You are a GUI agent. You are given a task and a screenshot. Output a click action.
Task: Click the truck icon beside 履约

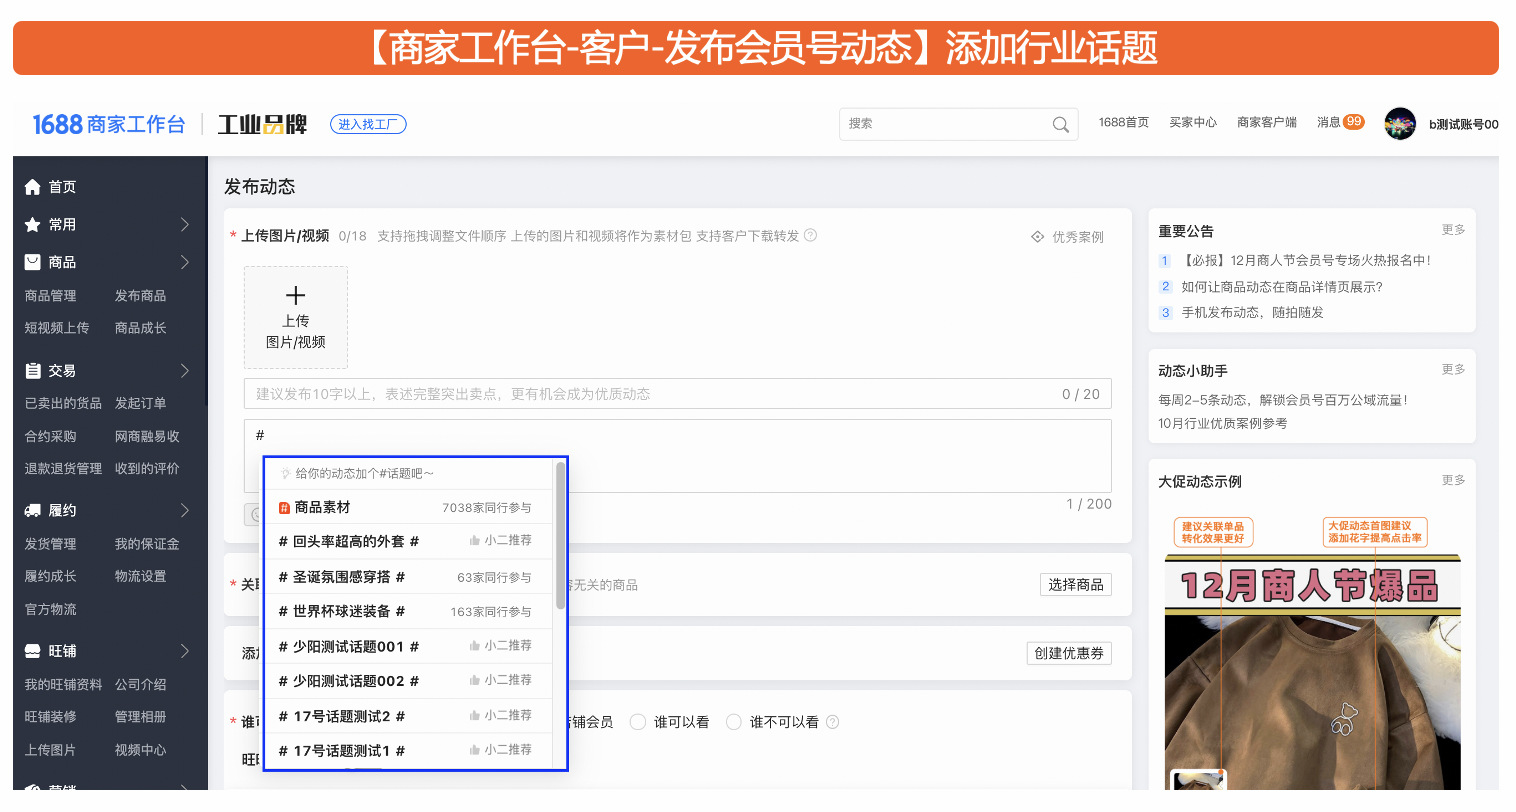[x=32, y=511]
